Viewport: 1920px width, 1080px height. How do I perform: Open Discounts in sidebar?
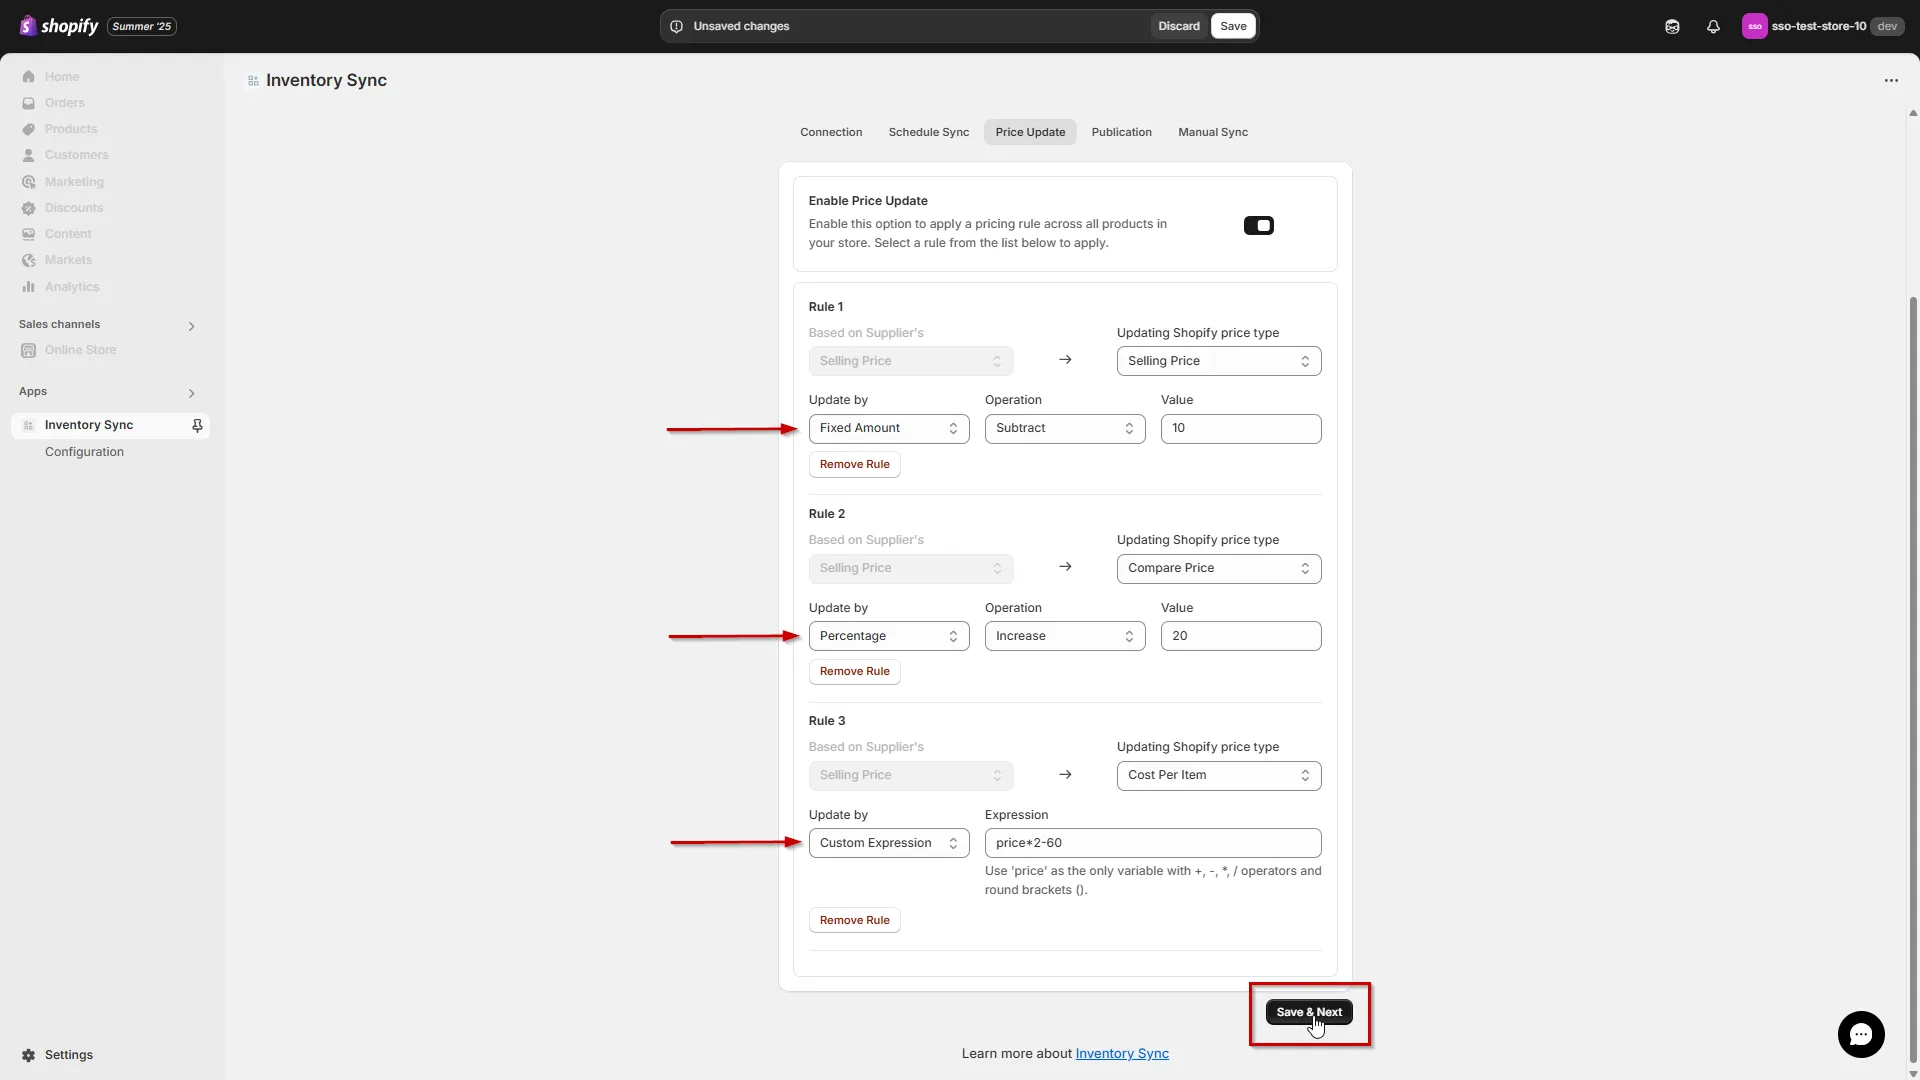(x=74, y=208)
